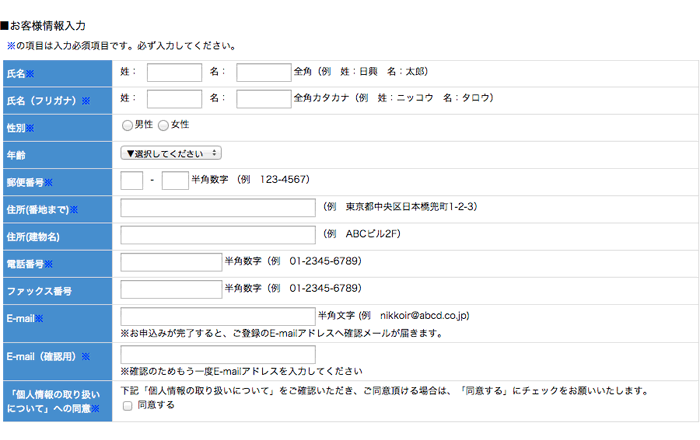Click the 性別 row label
This screenshot has width=700, height=440.
pos(21,128)
